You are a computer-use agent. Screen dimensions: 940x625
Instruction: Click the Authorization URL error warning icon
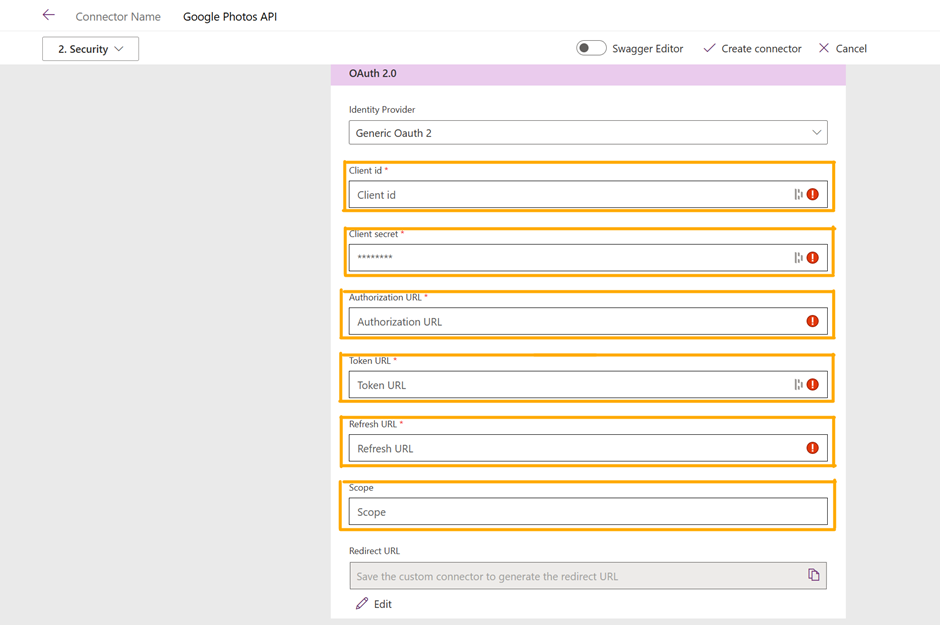812,321
